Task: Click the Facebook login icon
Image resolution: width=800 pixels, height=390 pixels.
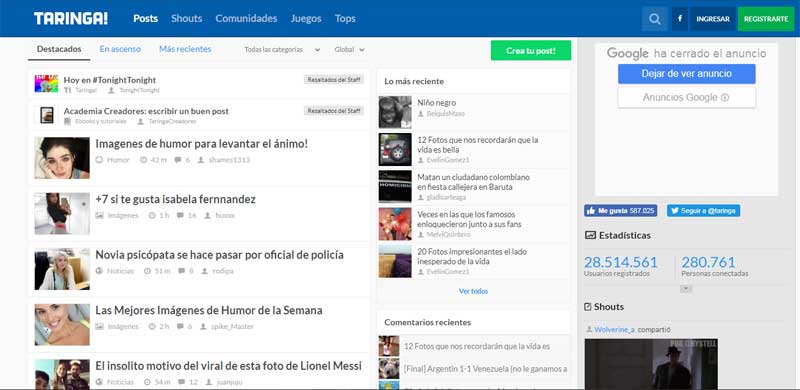Action: pyautogui.click(x=680, y=19)
